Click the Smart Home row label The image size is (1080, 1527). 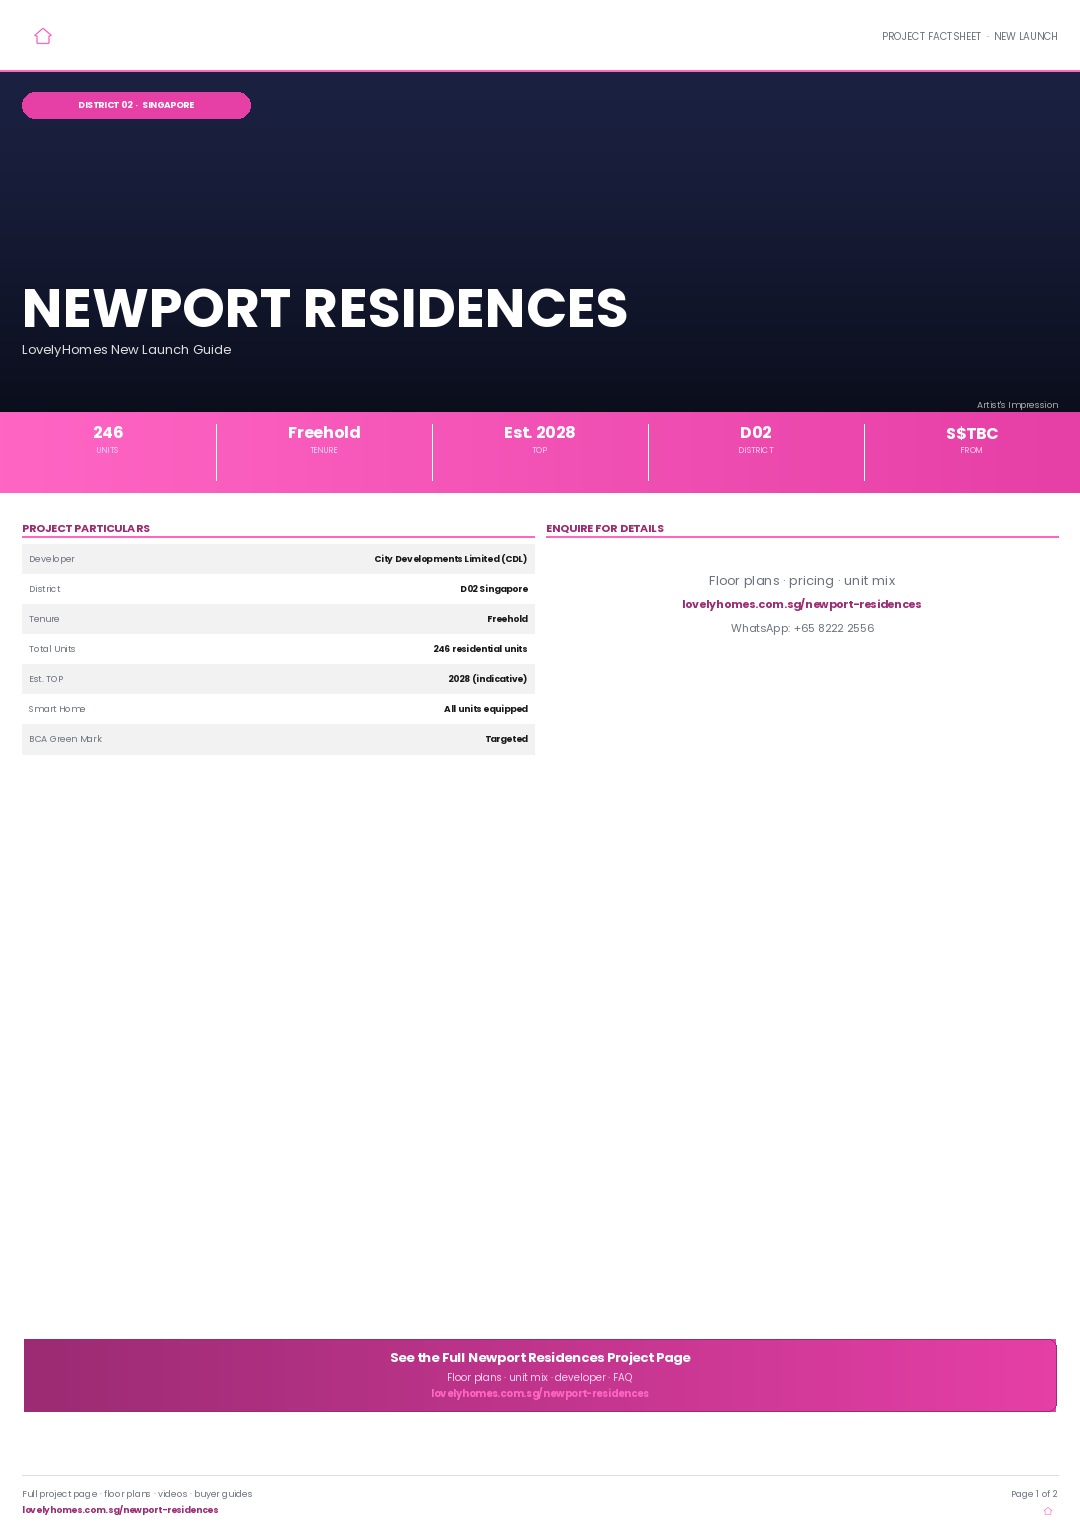pyautogui.click(x=57, y=709)
